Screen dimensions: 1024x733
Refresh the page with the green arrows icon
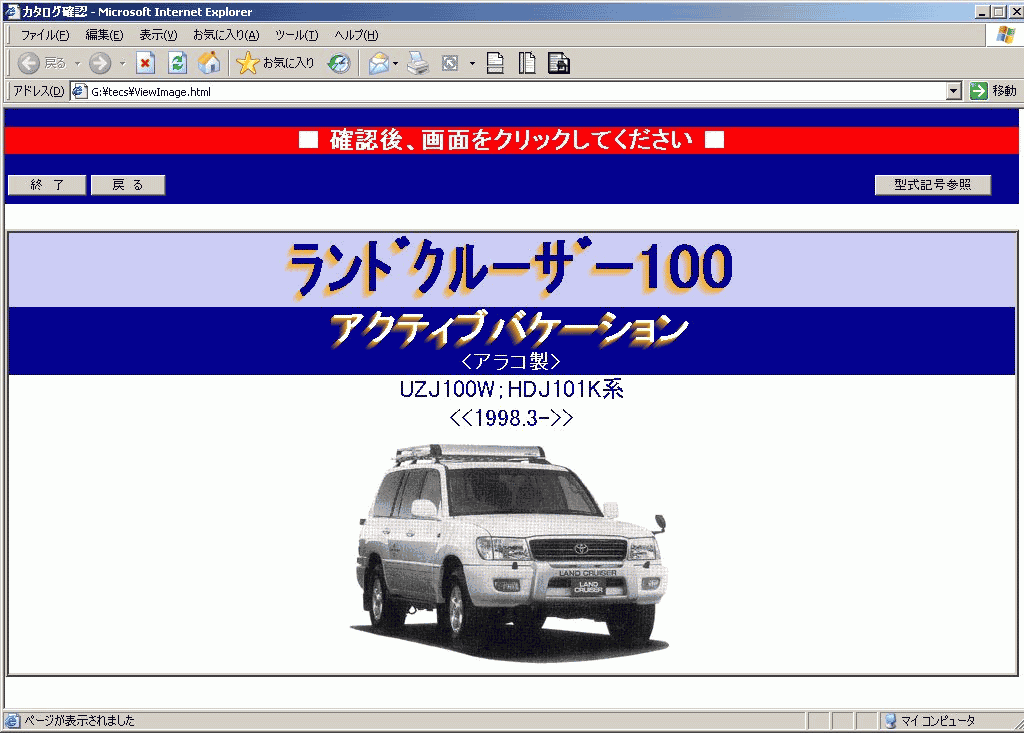pyautogui.click(x=177, y=63)
